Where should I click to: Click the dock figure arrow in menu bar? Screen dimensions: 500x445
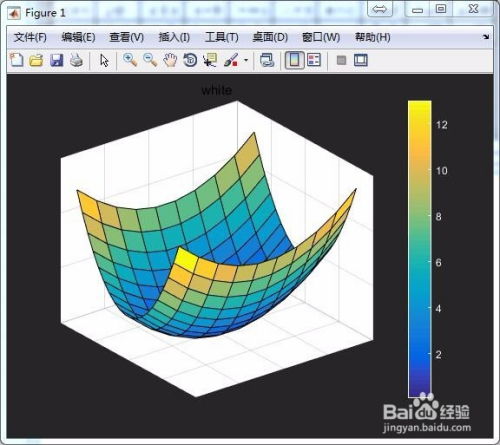(x=486, y=37)
